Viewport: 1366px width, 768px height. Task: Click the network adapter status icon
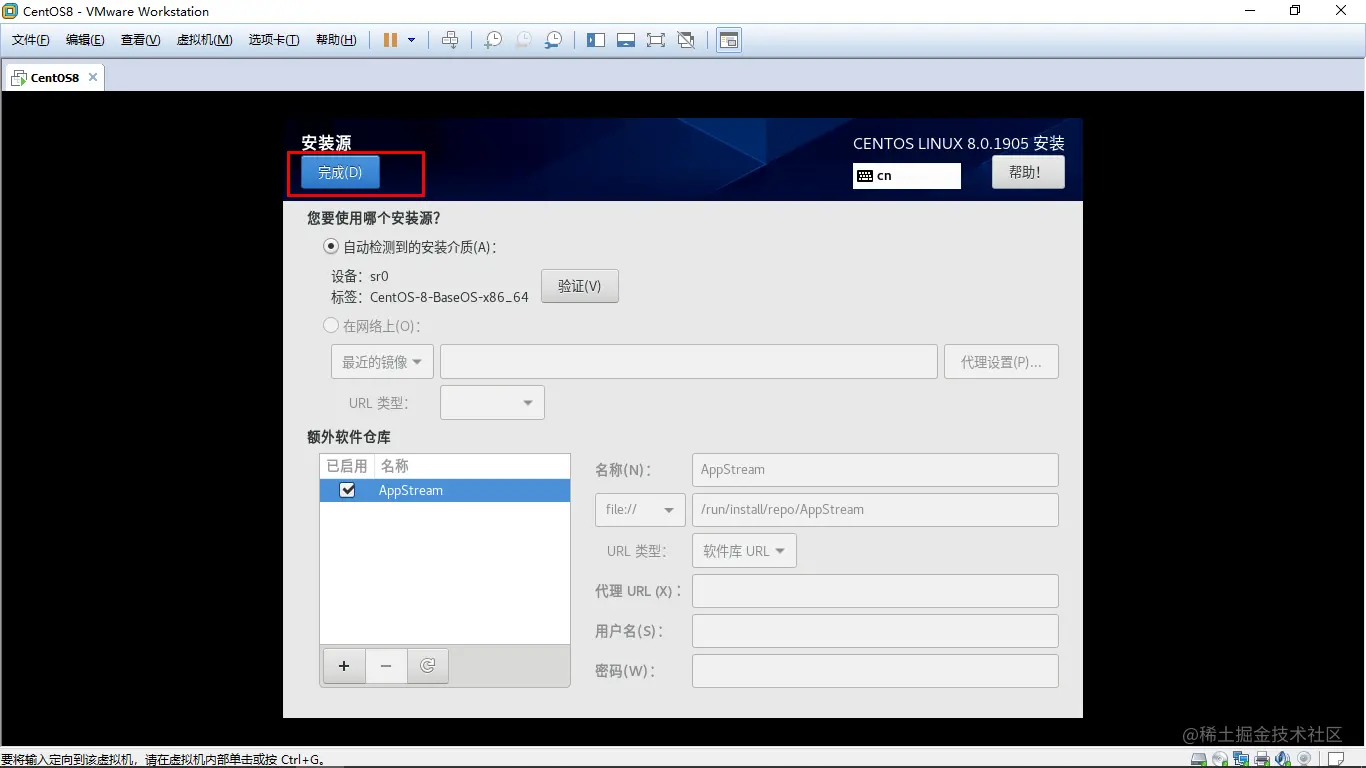[x=1241, y=759]
